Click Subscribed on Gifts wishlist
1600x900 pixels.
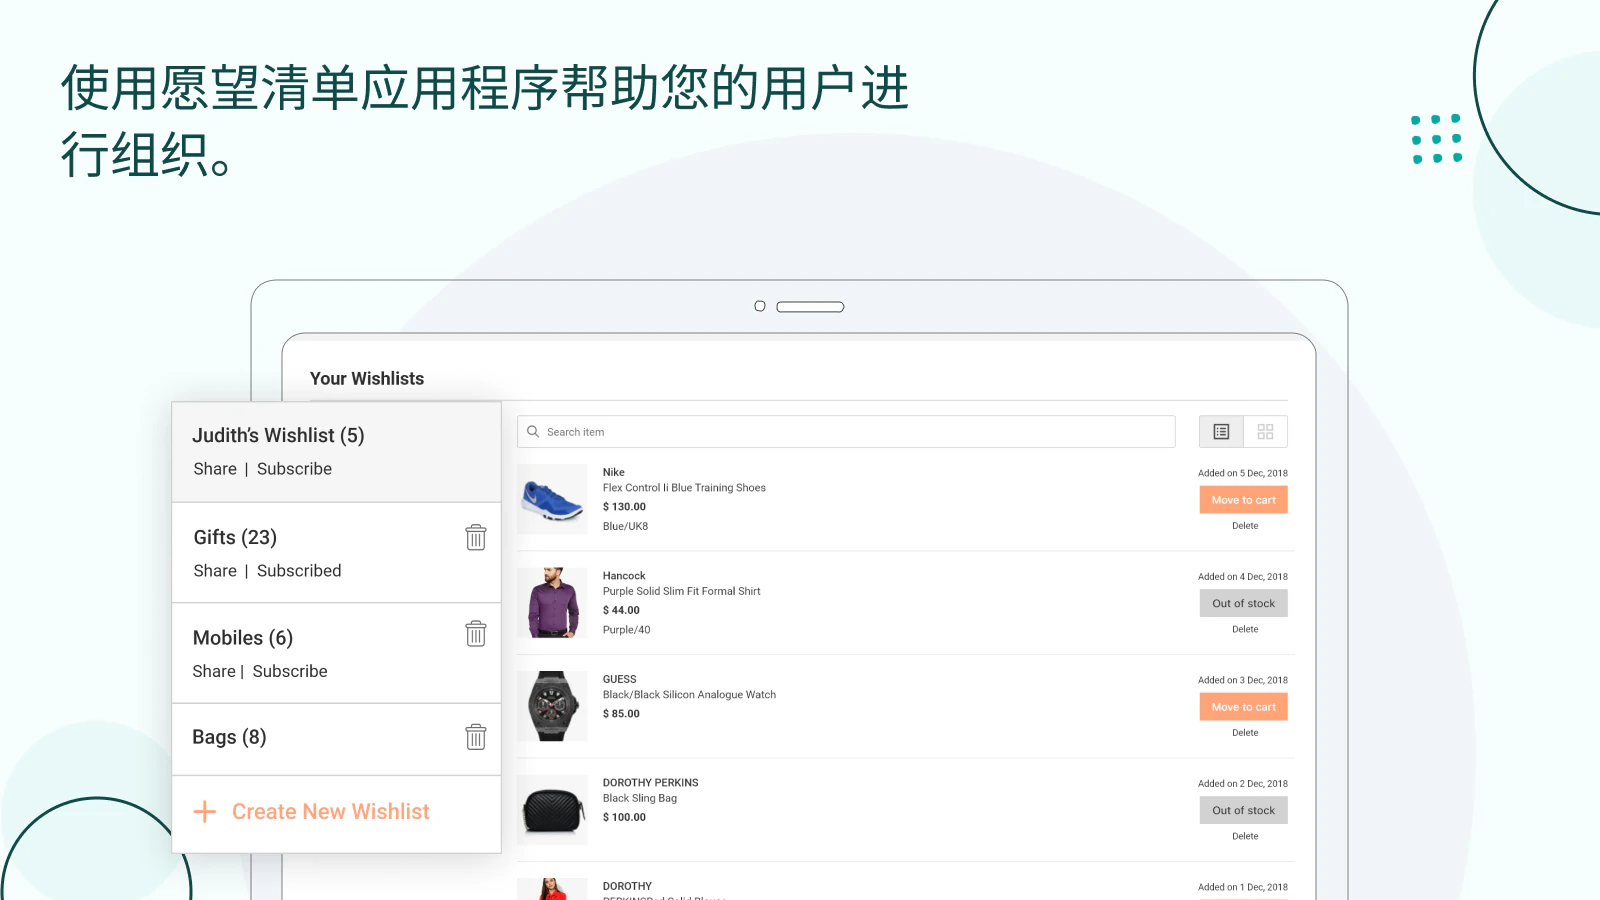[x=299, y=571]
